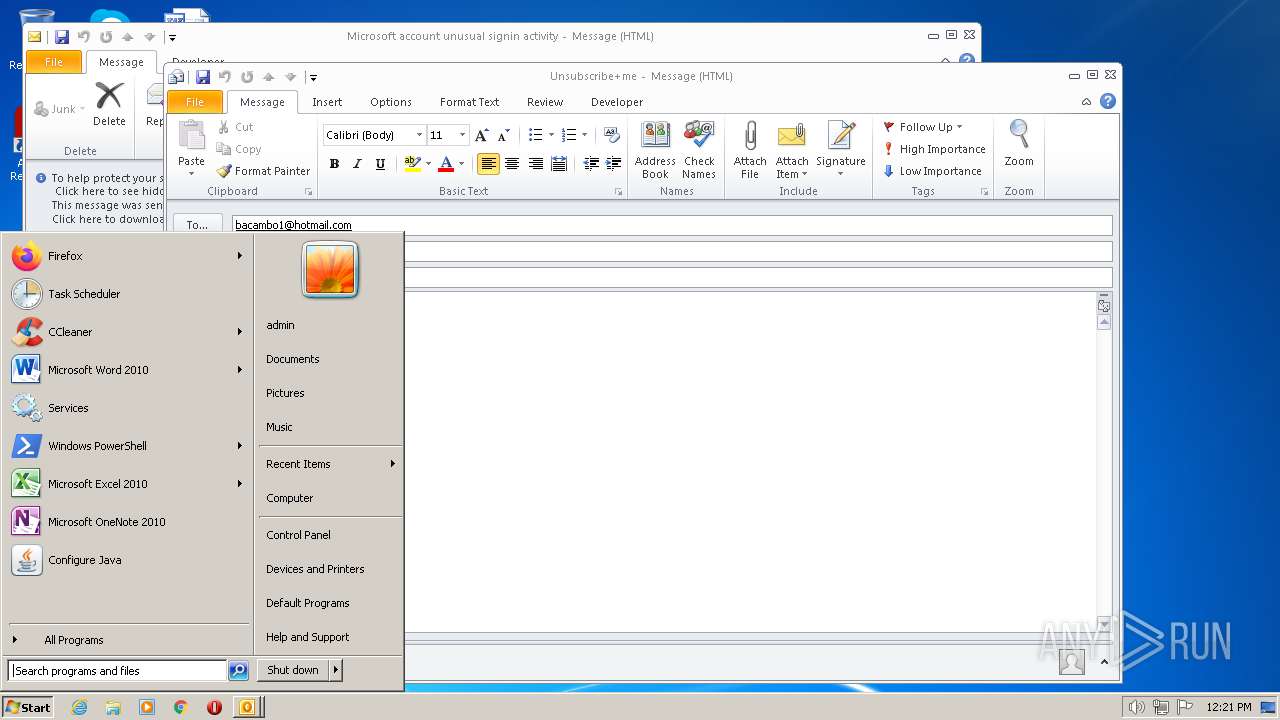Open bullets style dropdown arrow
Screen dimensions: 1280x720
click(551, 135)
